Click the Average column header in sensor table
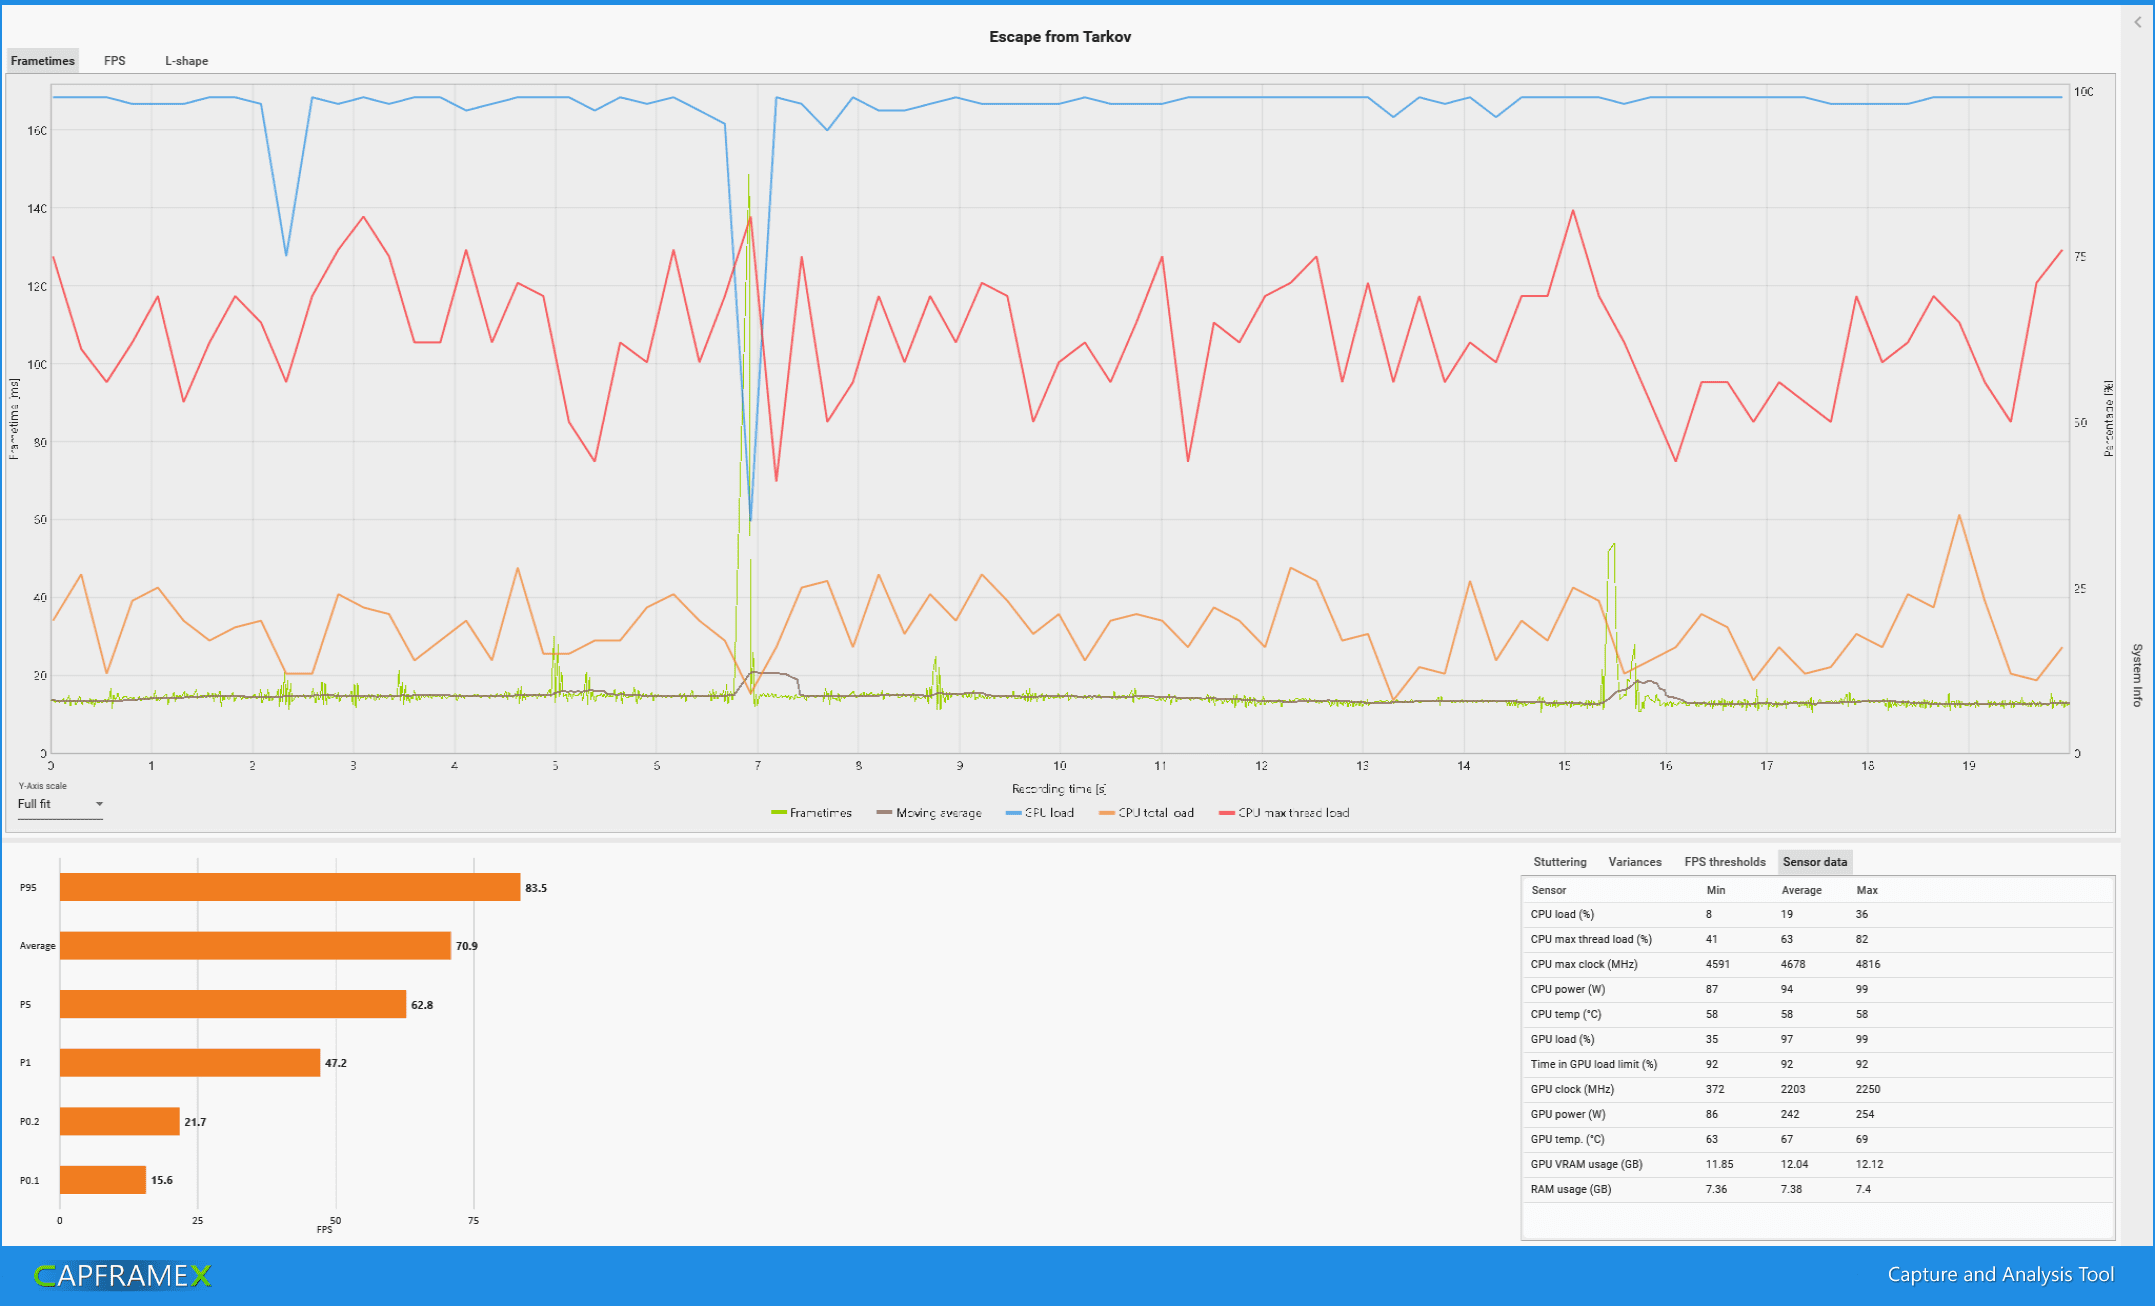 (x=1801, y=890)
